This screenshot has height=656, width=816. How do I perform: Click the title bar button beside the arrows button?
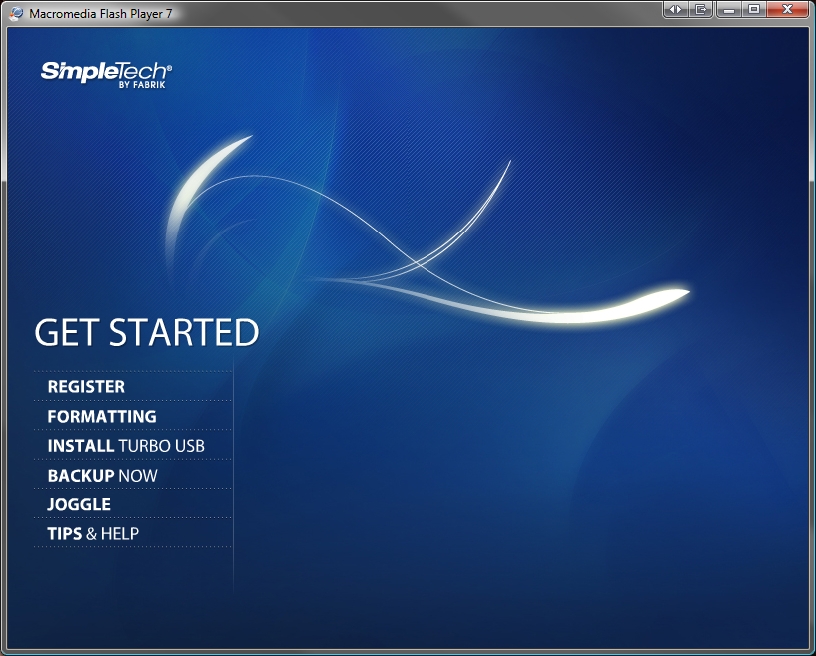pos(701,9)
